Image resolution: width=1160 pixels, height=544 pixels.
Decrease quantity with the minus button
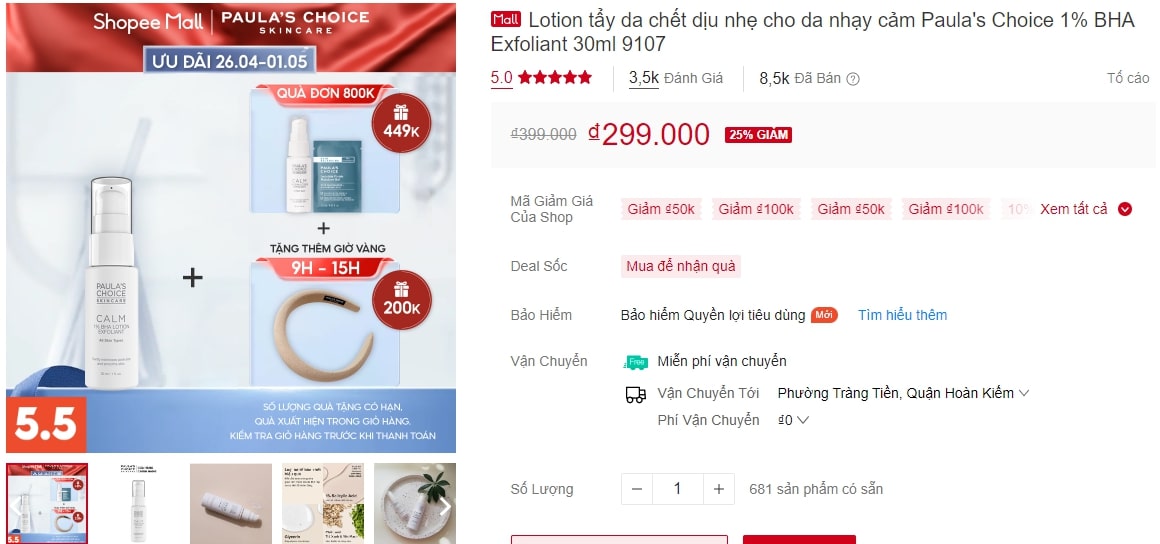tap(637, 489)
